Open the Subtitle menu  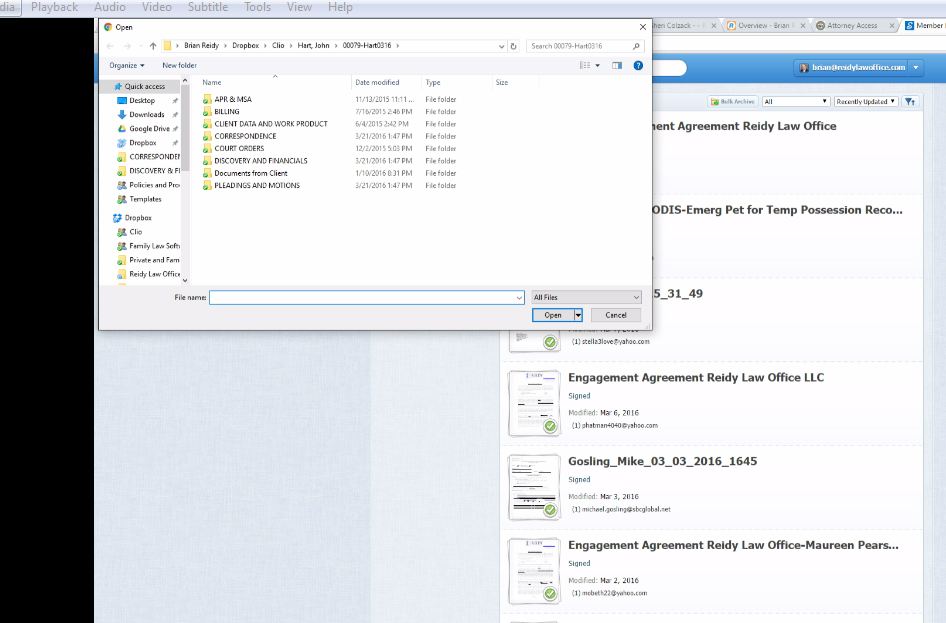(208, 7)
